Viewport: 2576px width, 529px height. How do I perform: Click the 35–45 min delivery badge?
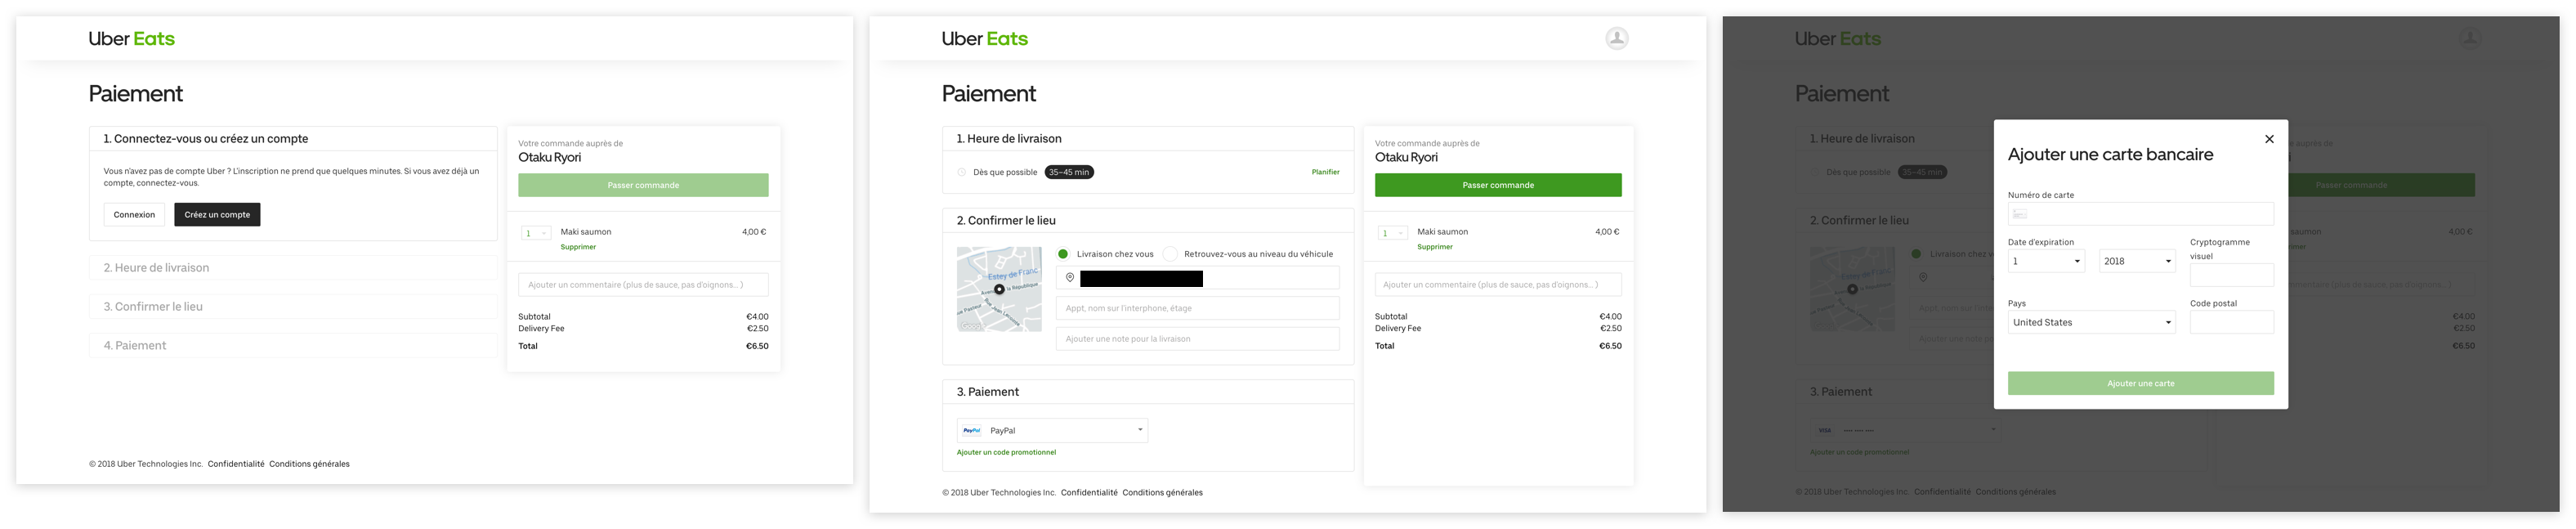[x=1068, y=172]
